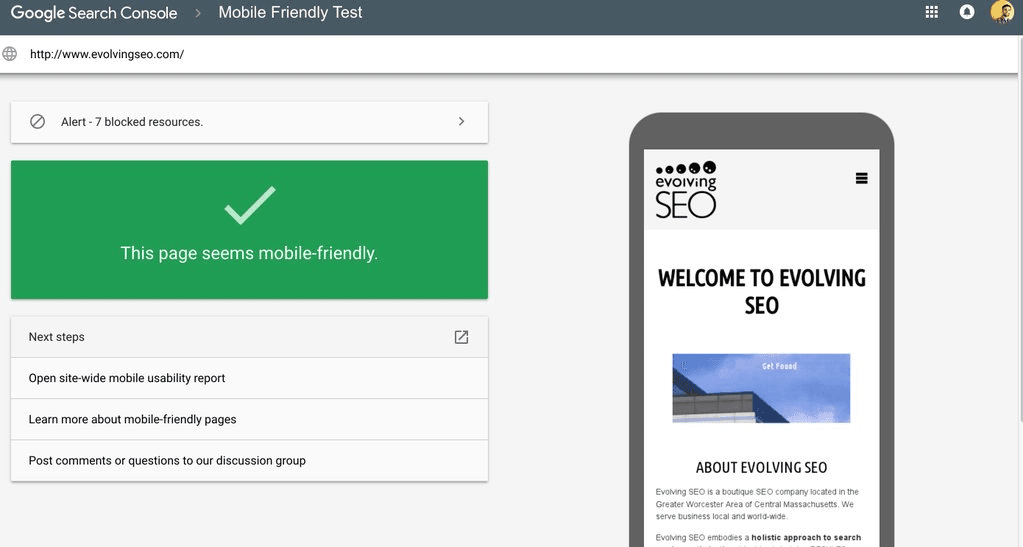Expand the blocked resources alert chevron
Viewport: 1023px width, 547px height.
click(x=461, y=122)
